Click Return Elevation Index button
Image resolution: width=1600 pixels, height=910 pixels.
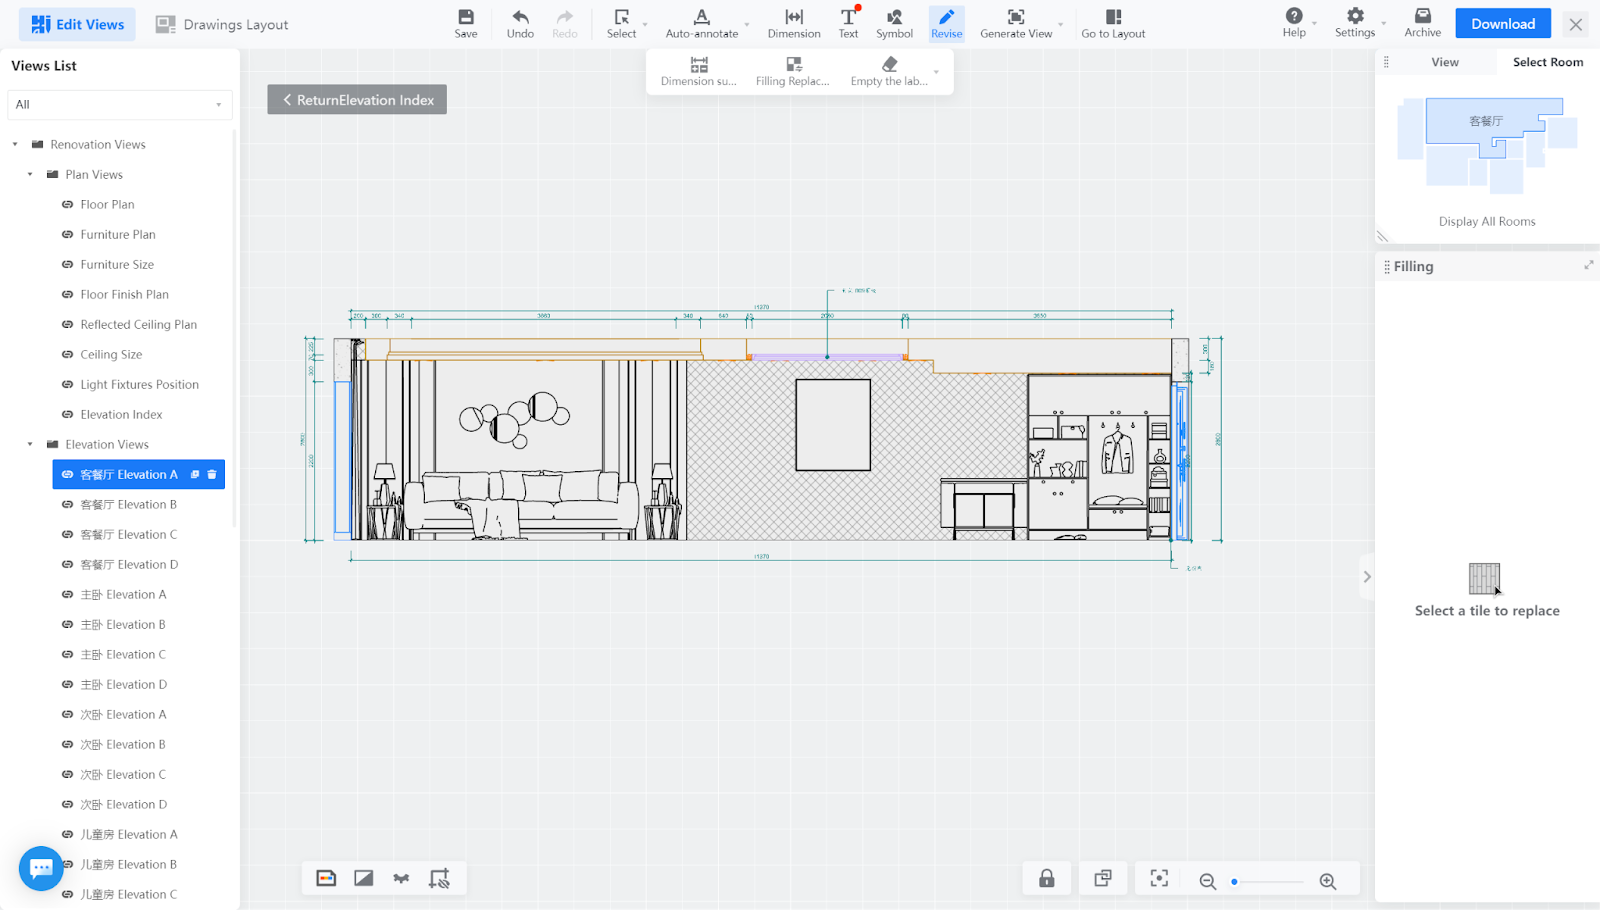coord(357,100)
